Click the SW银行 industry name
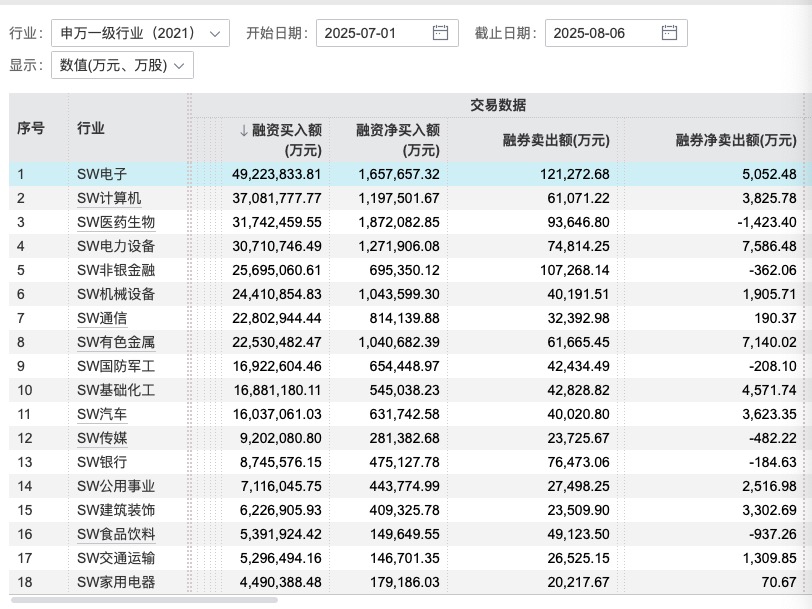 pos(102,463)
